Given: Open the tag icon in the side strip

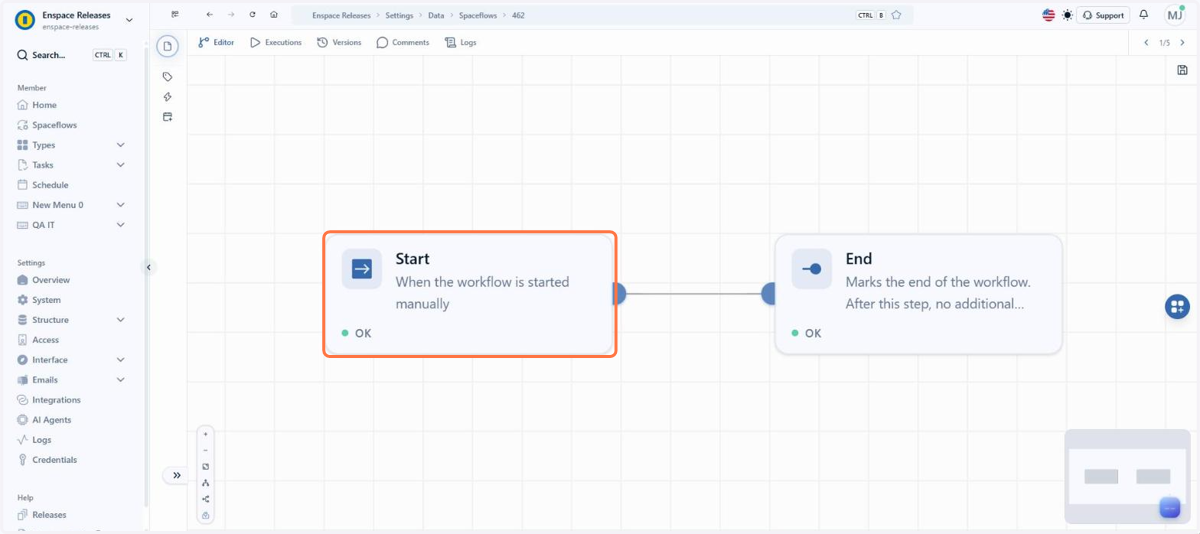Looking at the screenshot, I should (x=168, y=77).
